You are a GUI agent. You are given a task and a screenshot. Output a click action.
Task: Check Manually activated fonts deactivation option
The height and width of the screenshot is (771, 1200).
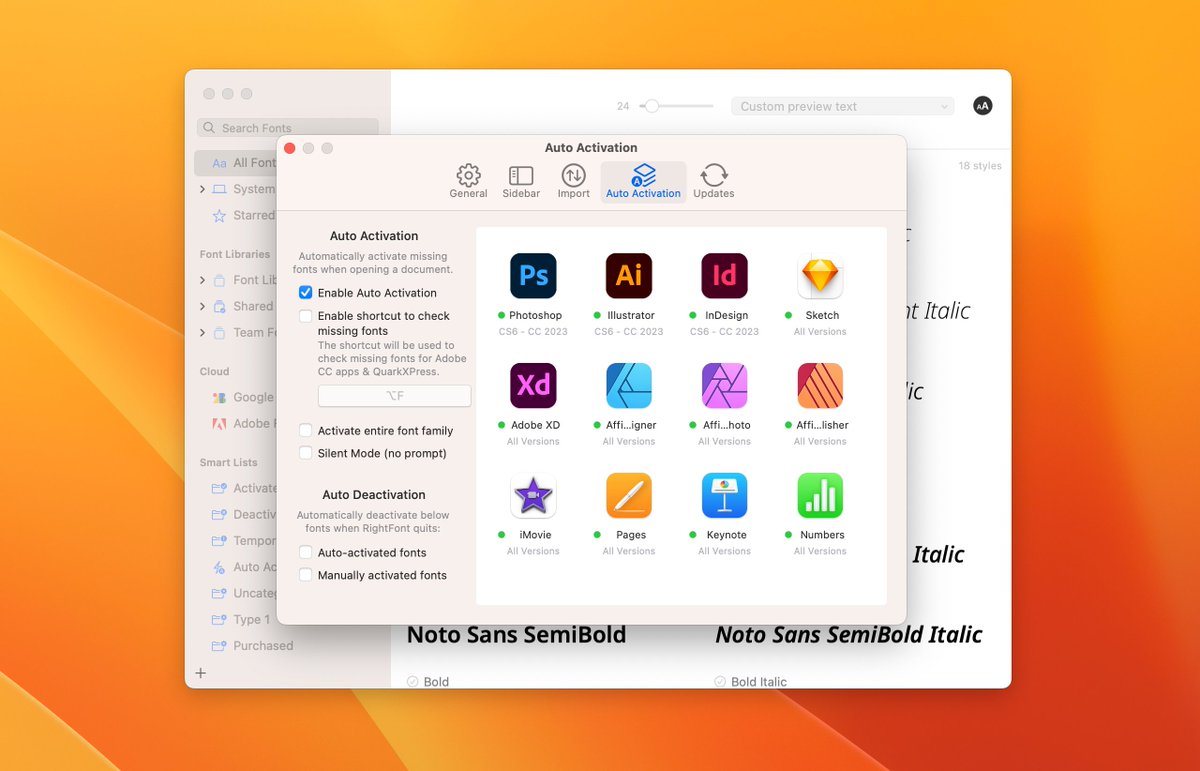(306, 575)
